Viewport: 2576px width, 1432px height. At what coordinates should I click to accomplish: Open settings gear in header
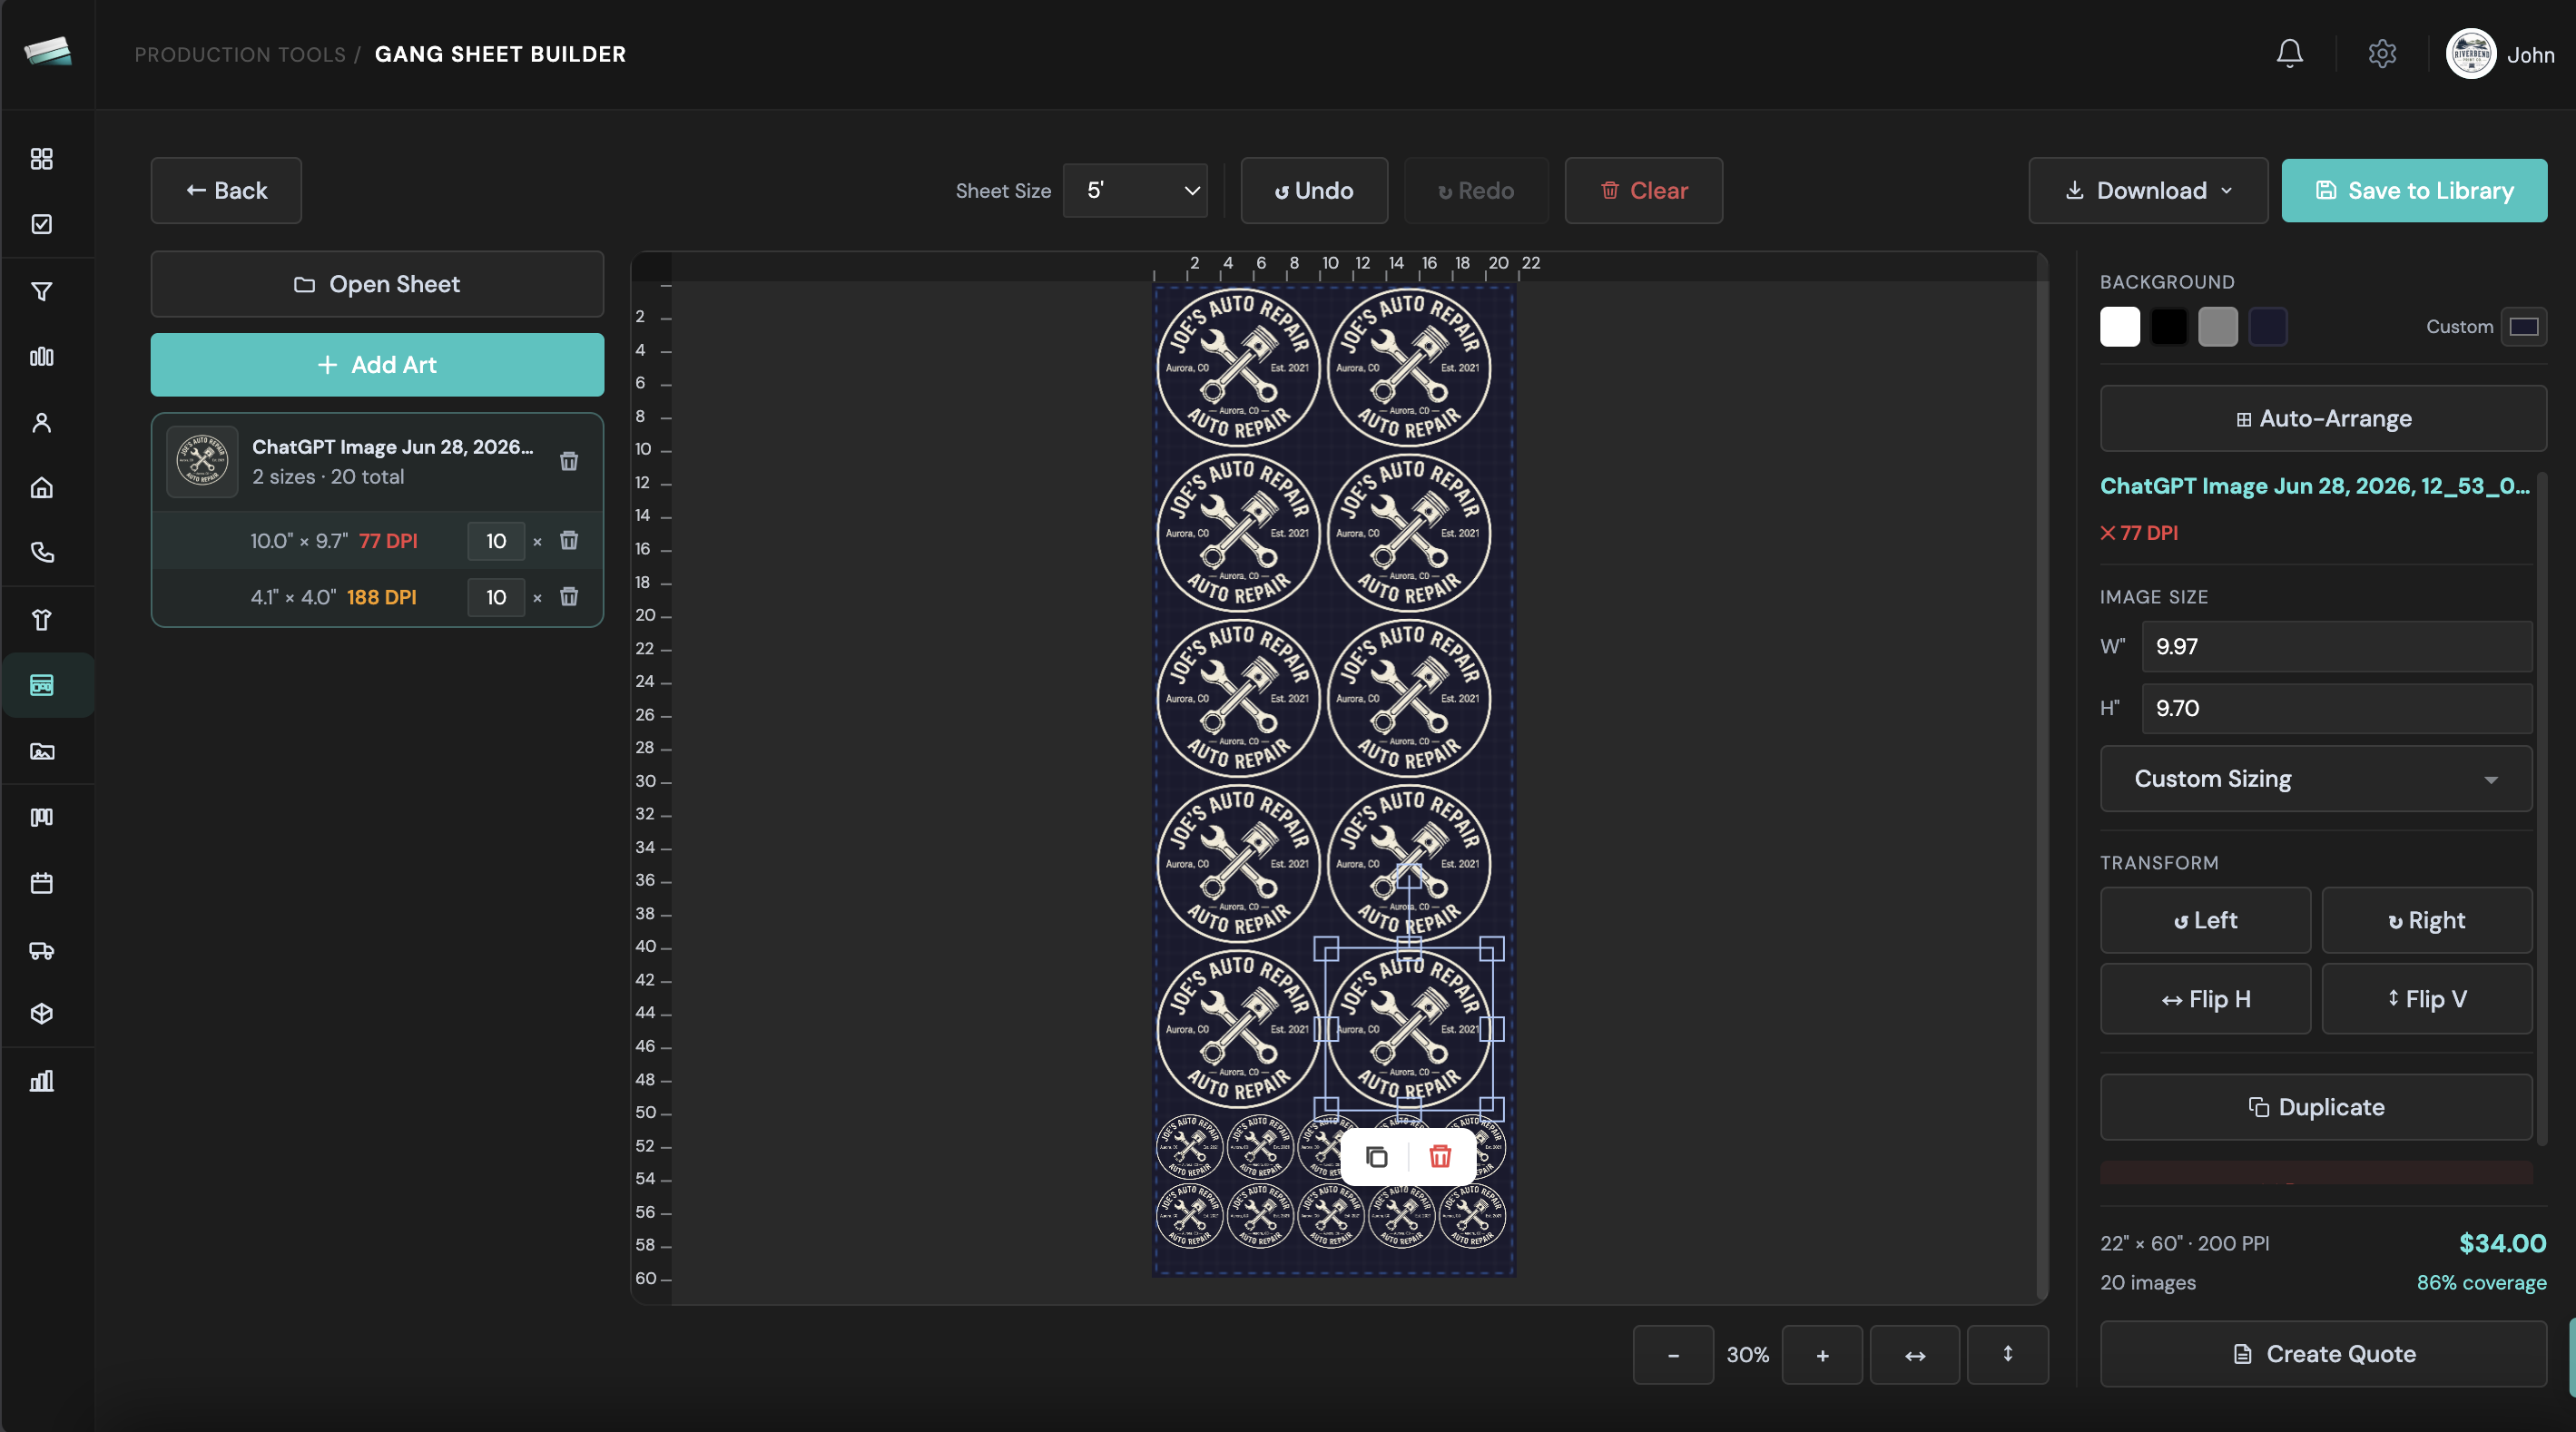click(x=2382, y=54)
